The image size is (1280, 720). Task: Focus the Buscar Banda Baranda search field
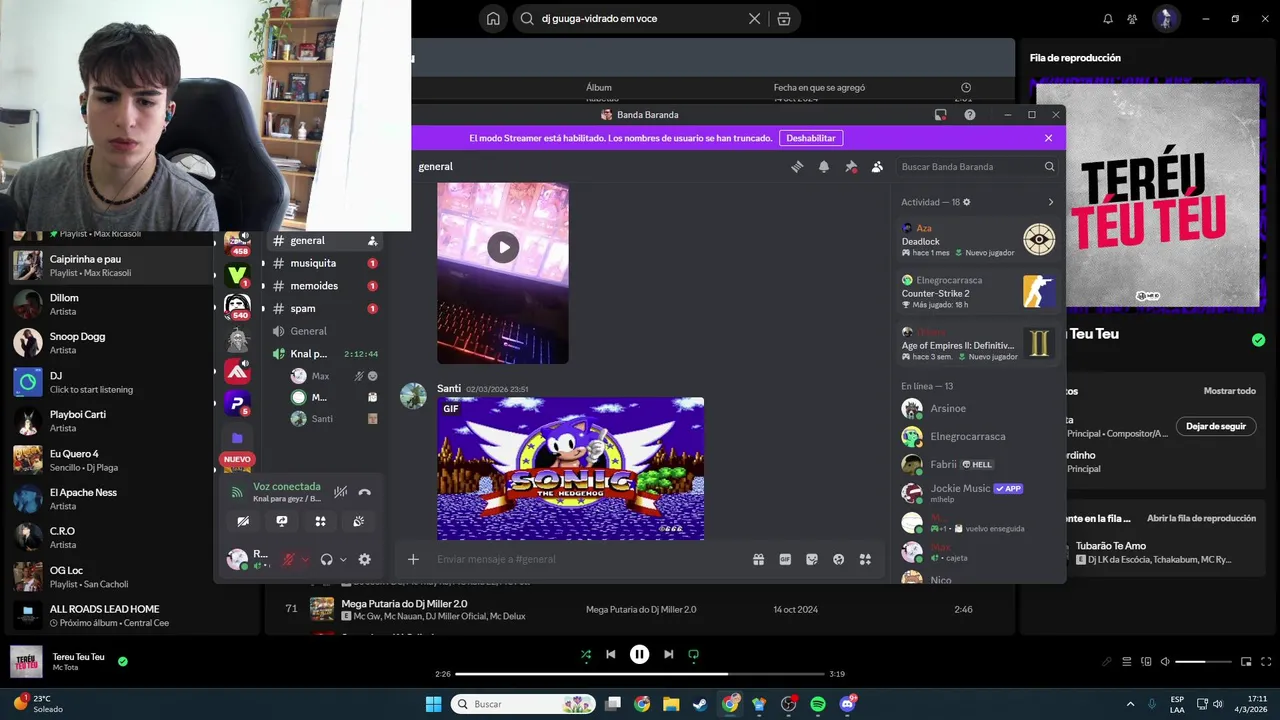click(976, 167)
